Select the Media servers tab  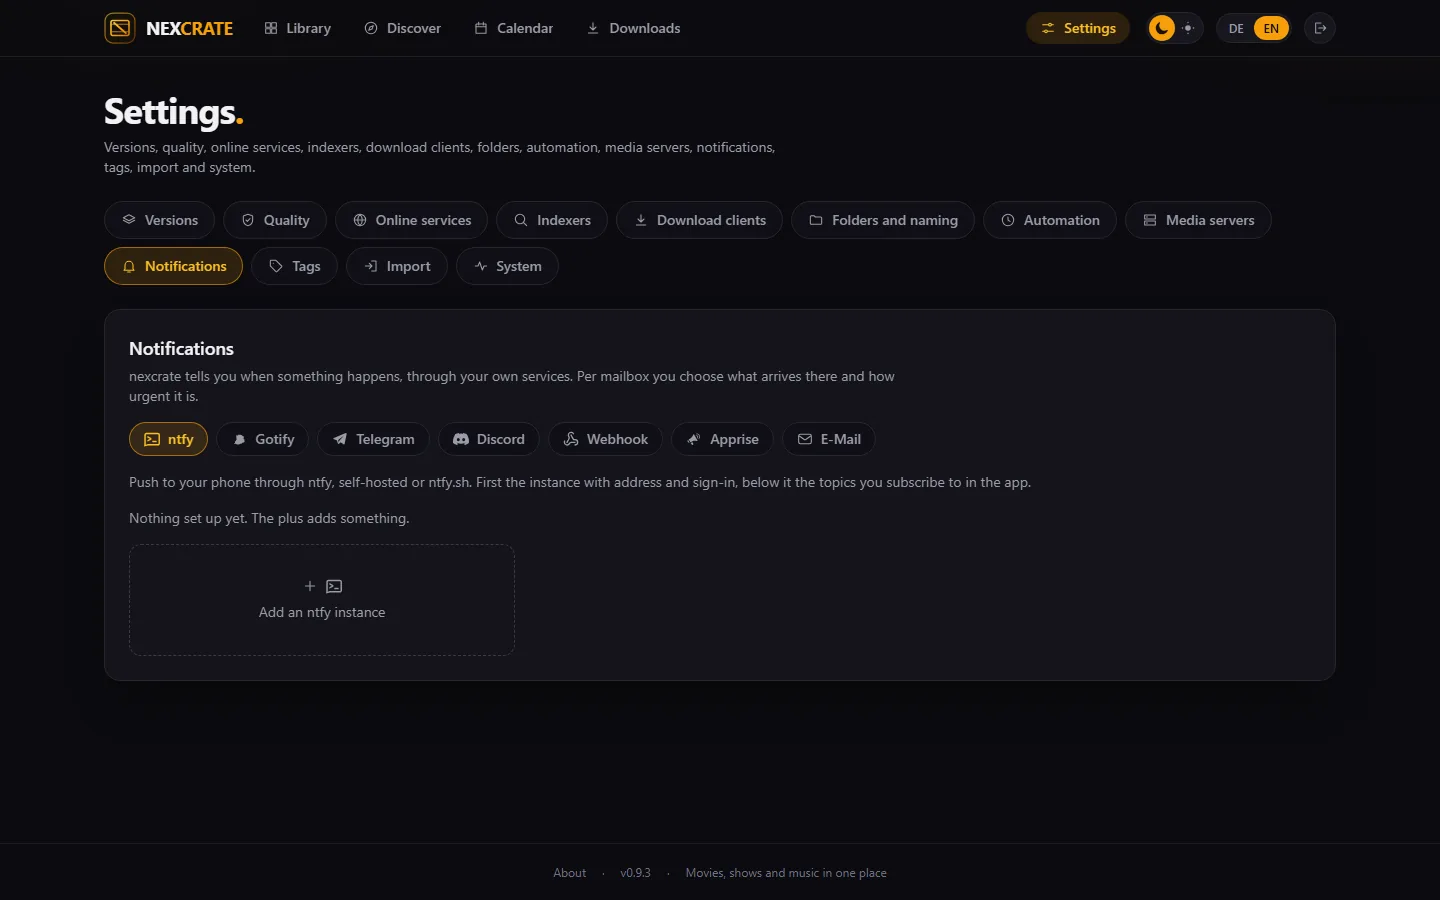coord(1198,220)
